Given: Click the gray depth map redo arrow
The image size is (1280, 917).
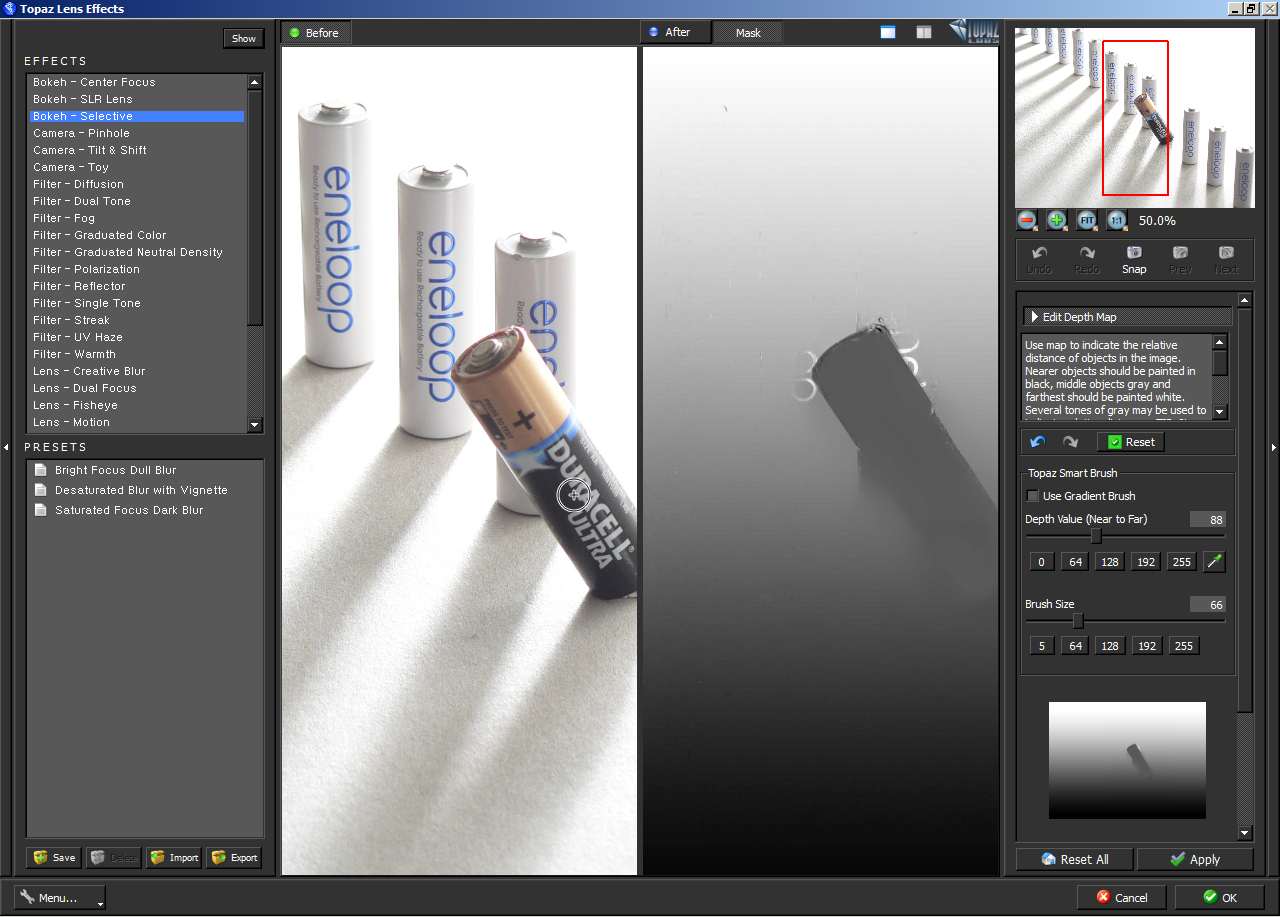Looking at the screenshot, I should click(1070, 442).
